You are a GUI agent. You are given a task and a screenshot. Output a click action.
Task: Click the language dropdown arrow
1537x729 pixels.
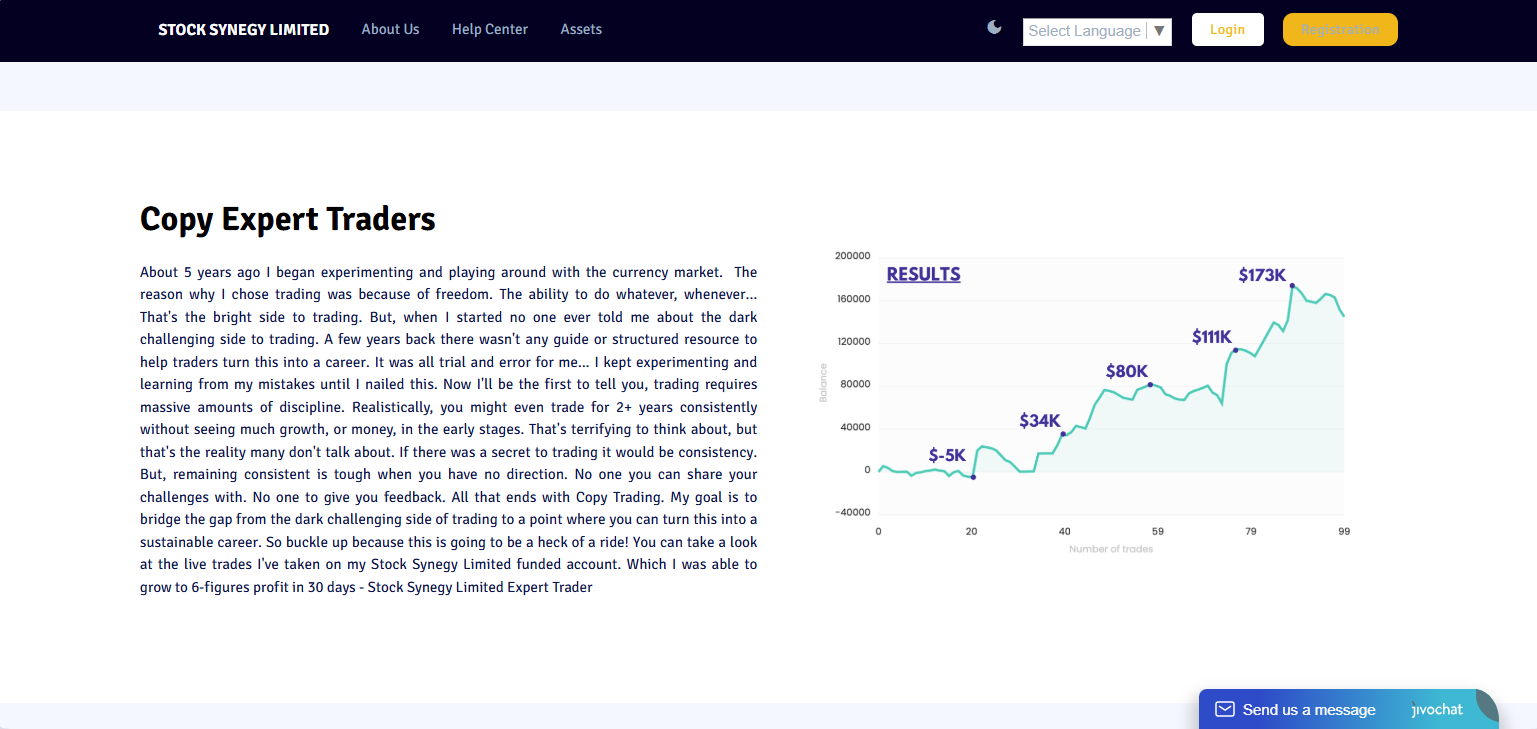pyautogui.click(x=1159, y=31)
